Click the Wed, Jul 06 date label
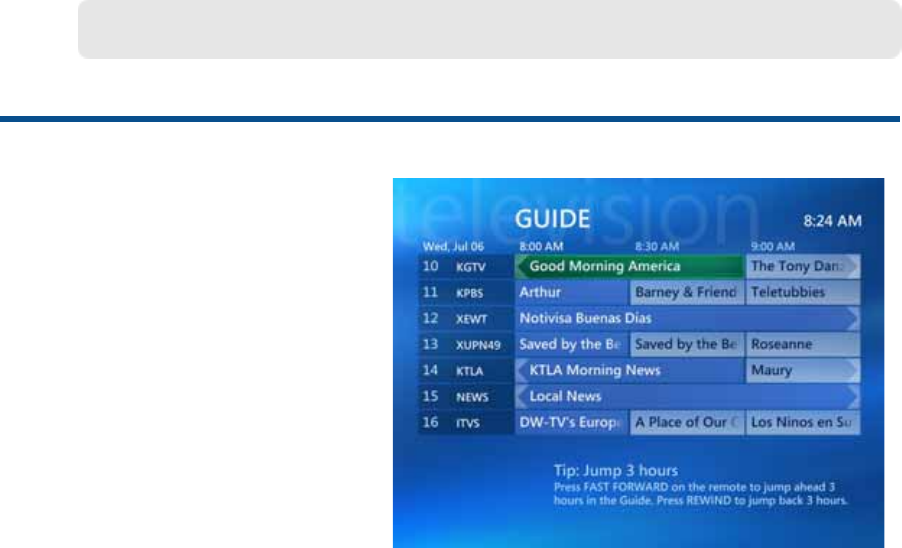This screenshot has width=902, height=548. point(453,246)
